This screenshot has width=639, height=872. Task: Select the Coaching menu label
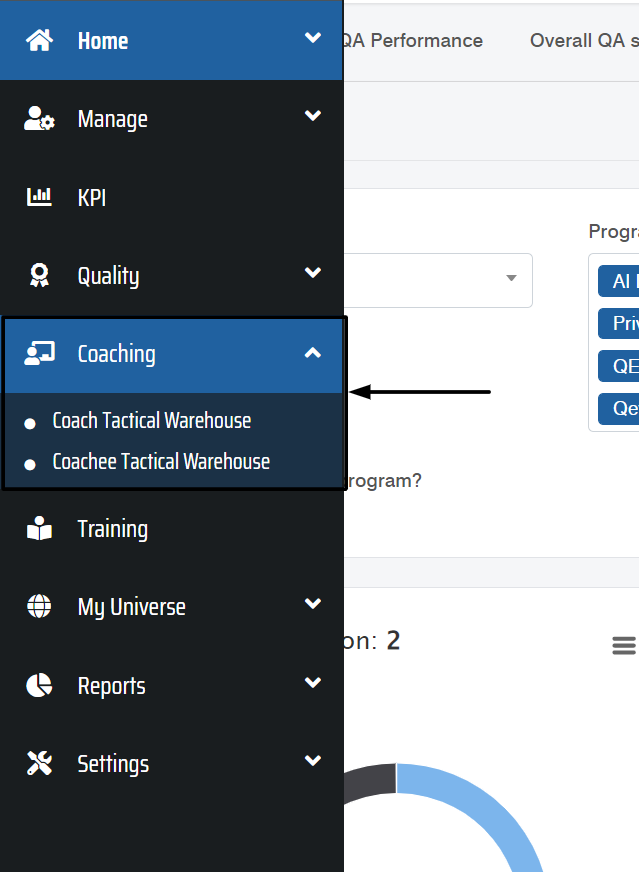click(117, 354)
